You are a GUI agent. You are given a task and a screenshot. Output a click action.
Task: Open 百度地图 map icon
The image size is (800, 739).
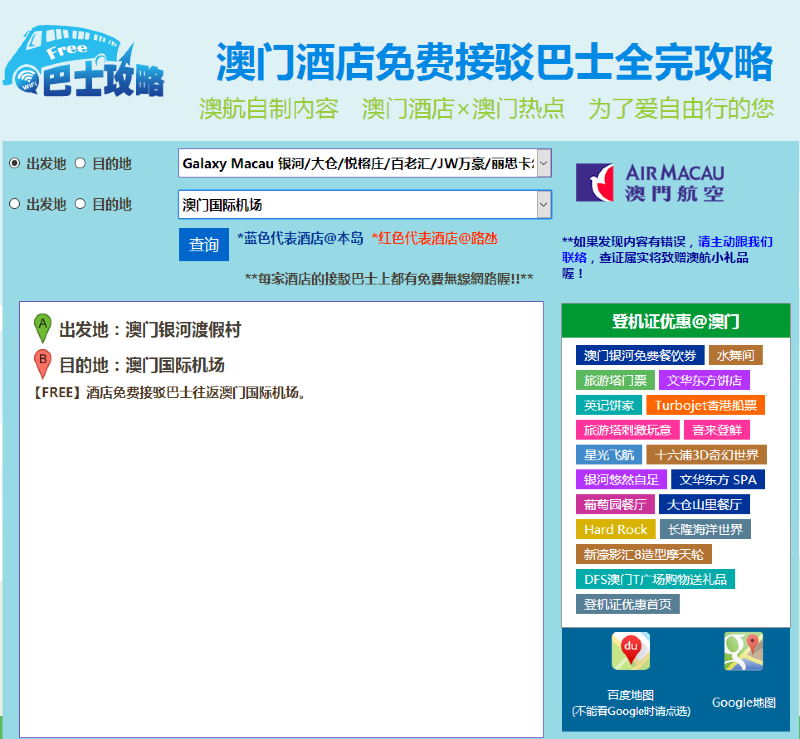tap(631, 651)
